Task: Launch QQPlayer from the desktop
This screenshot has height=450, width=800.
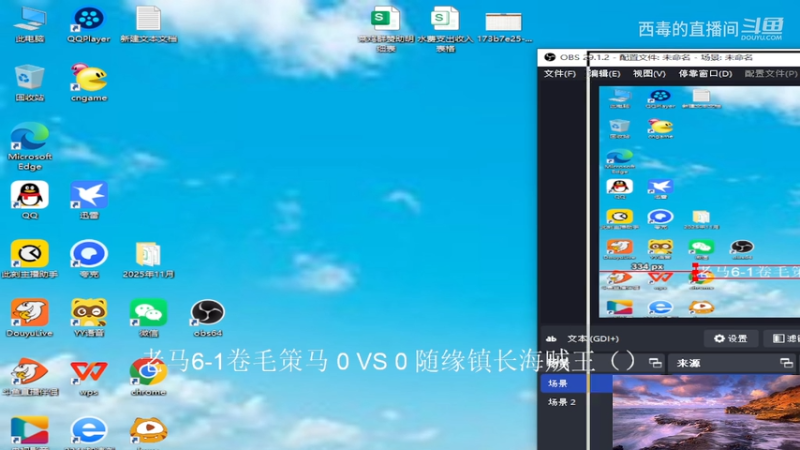Action: [x=89, y=24]
